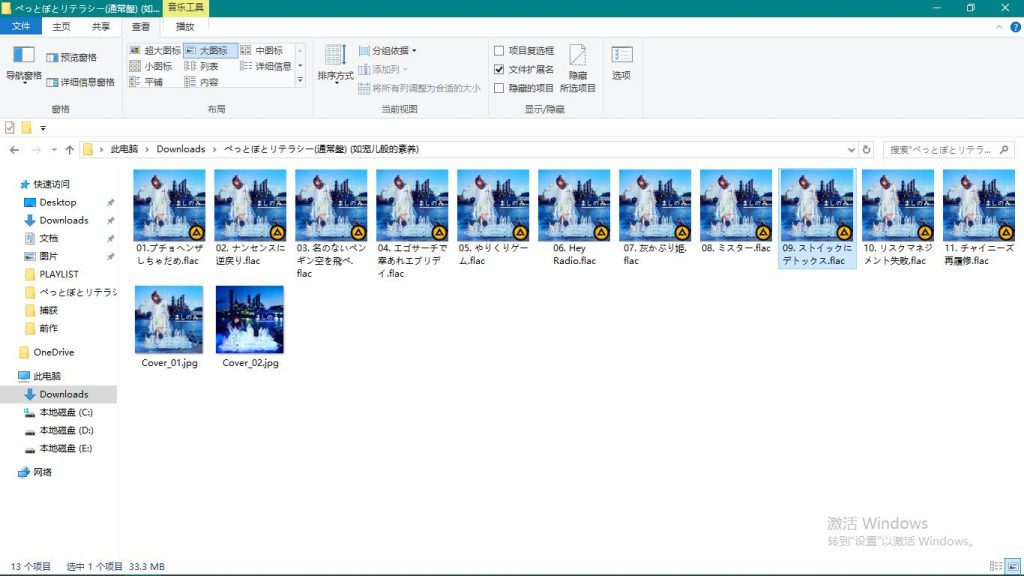Open Local Disk (D:) in sidebar
This screenshot has height=576, width=1024.
tap(65, 430)
